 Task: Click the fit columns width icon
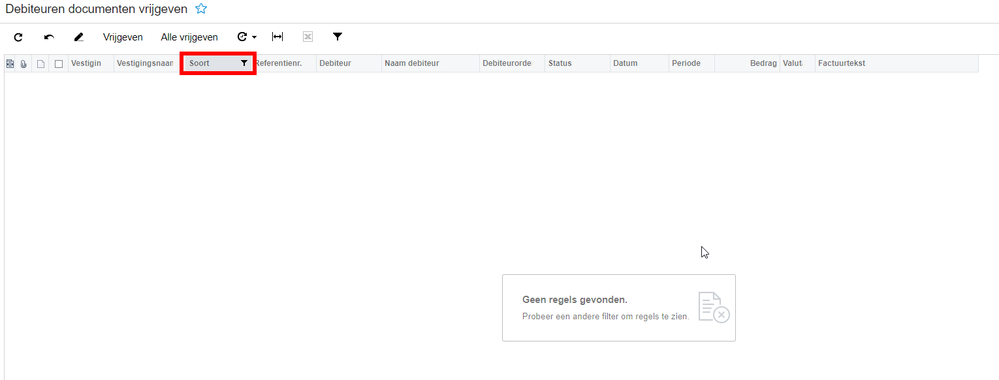coord(277,37)
